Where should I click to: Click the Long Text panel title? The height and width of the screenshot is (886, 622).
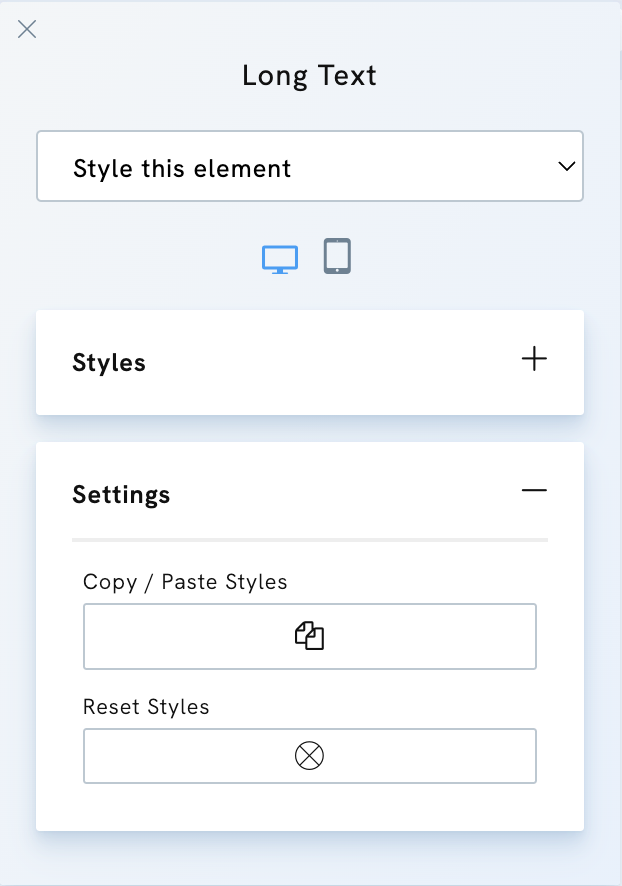click(x=309, y=75)
